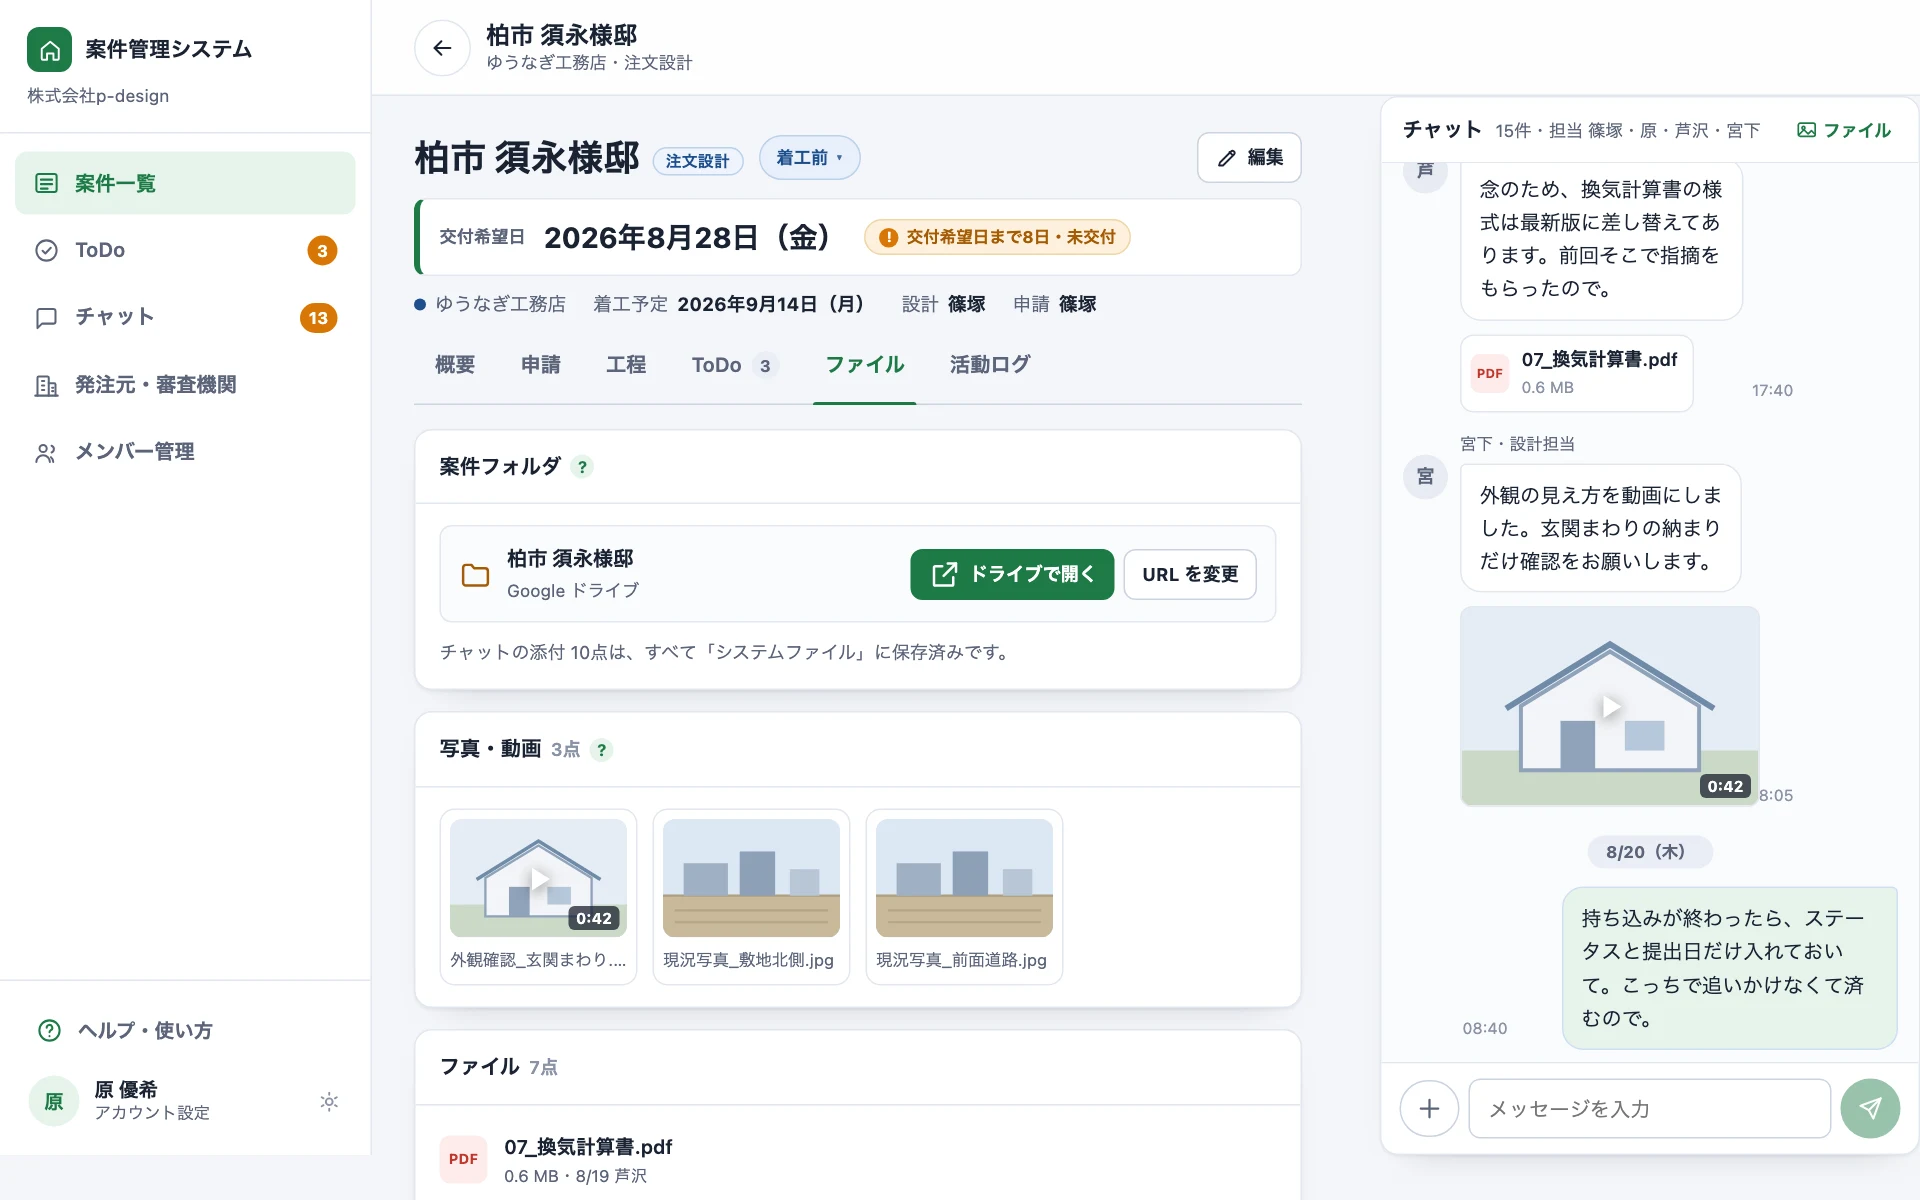Click the 宮 avatar in chat
1920x1200 pixels.
[x=1425, y=476]
